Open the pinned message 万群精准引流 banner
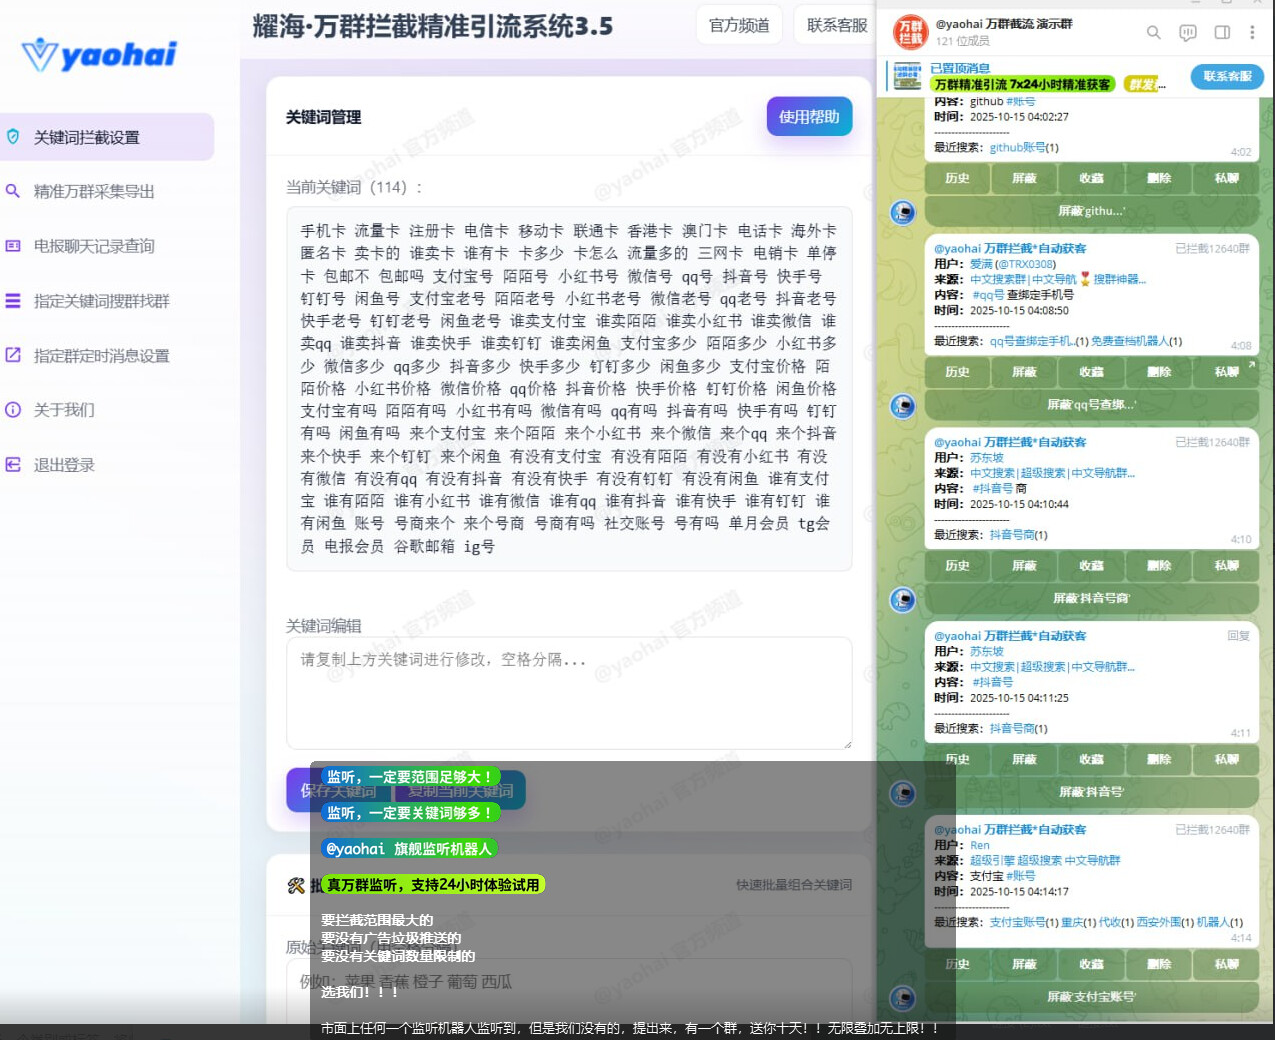This screenshot has height=1040, width=1275. point(1020,84)
